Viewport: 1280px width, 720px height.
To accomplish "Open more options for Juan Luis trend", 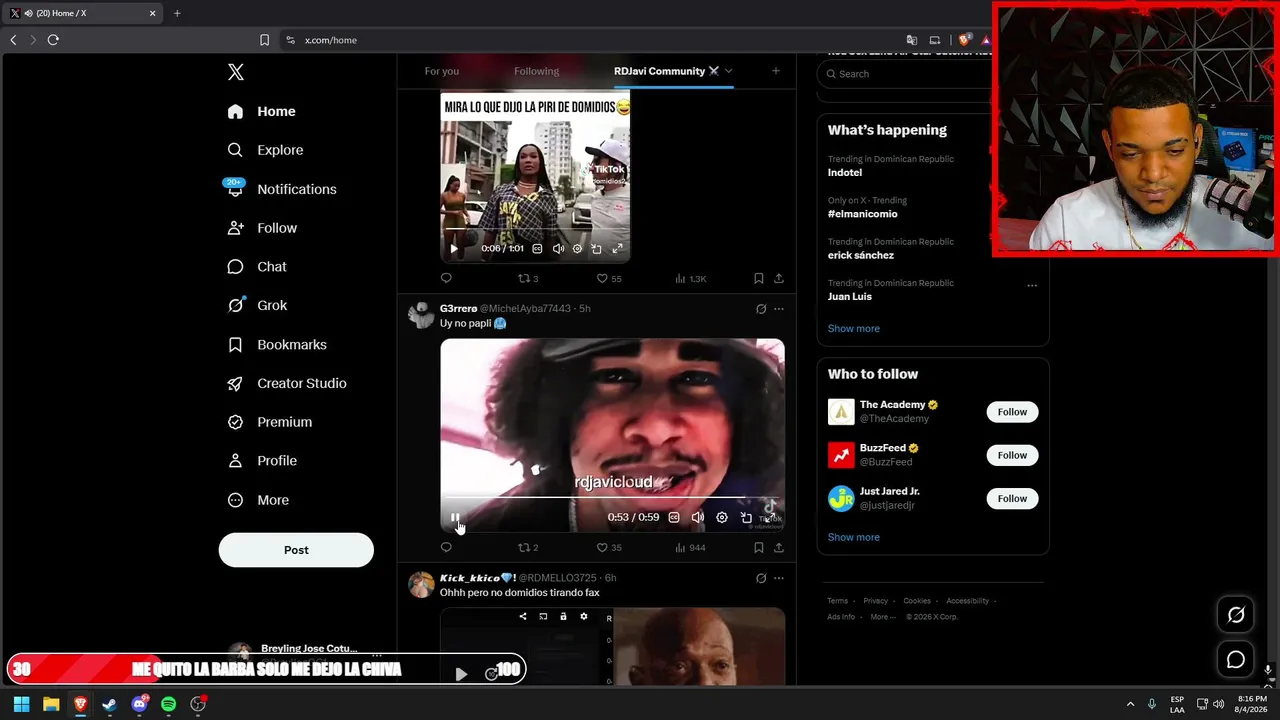I will click(x=1032, y=285).
